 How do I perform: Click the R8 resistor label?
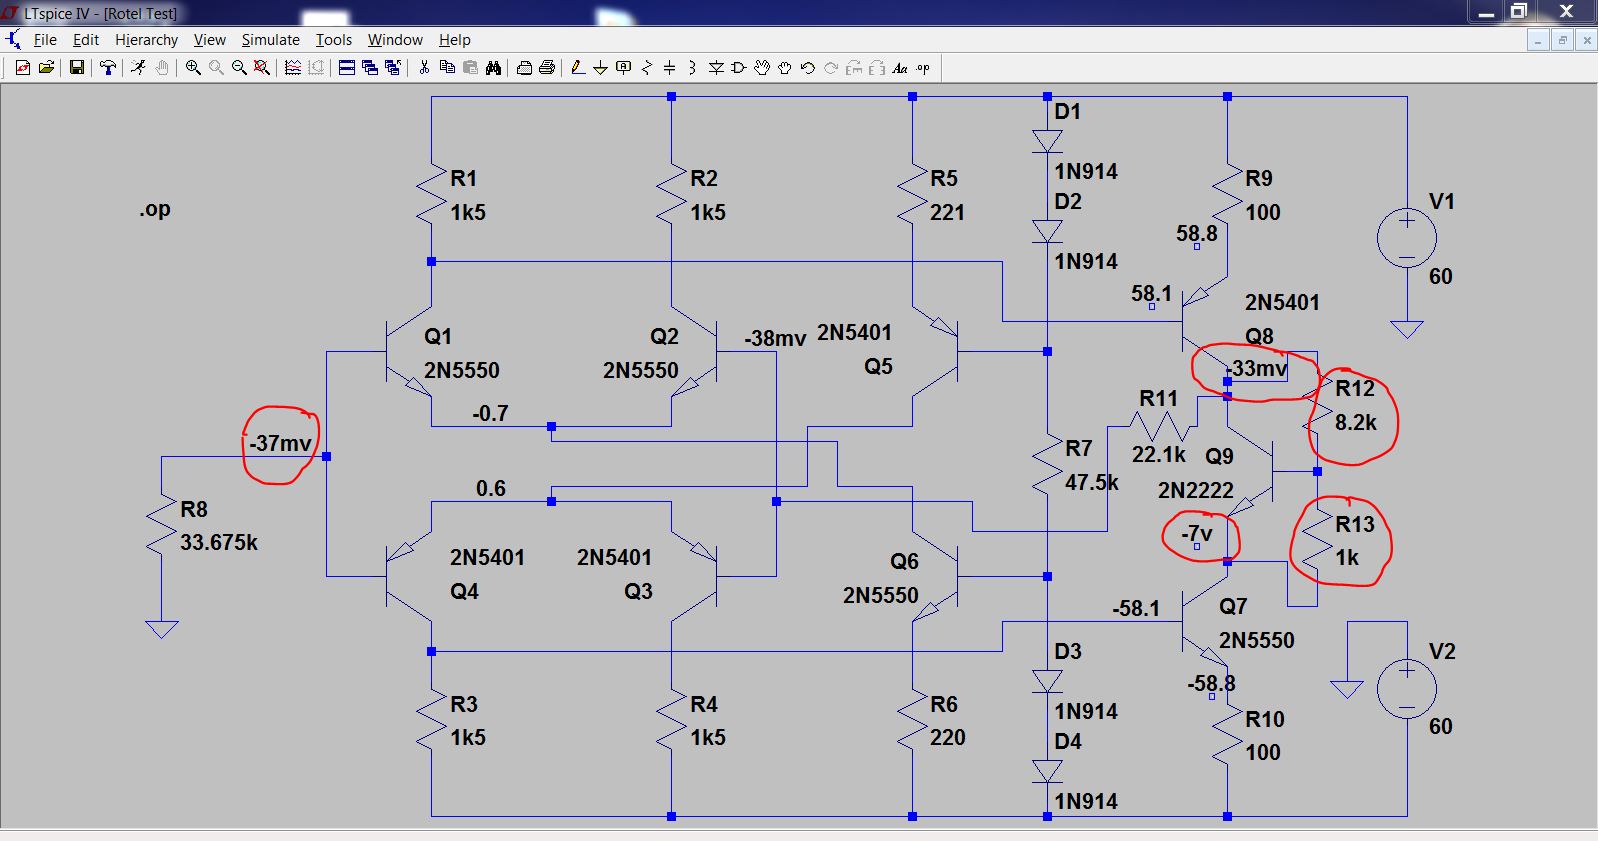(194, 509)
